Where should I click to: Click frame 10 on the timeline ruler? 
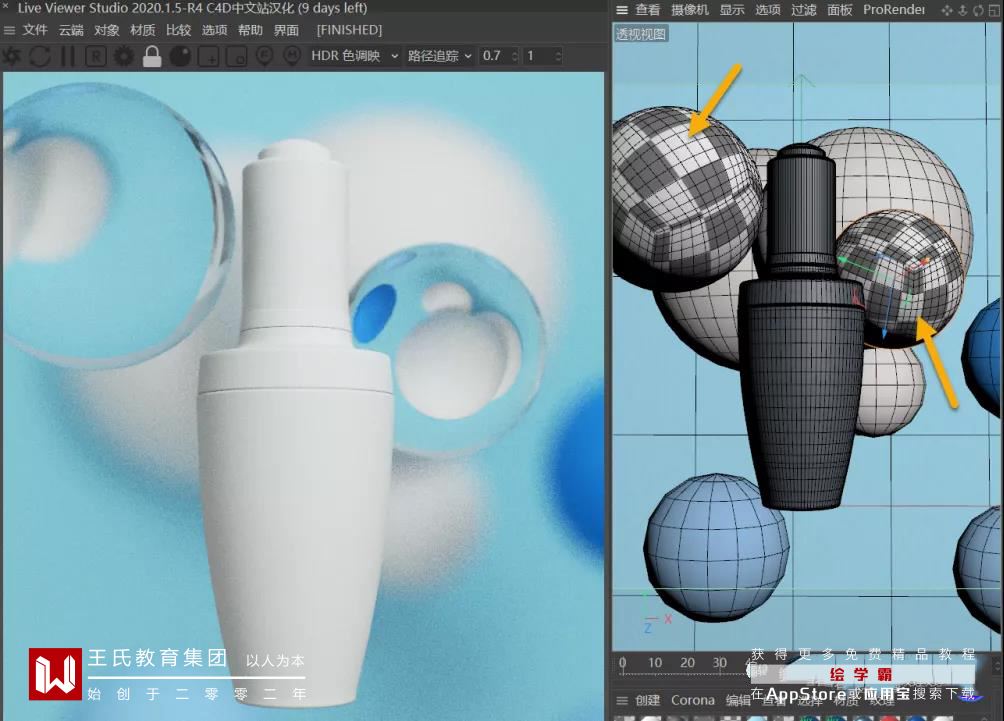pyautogui.click(x=655, y=663)
